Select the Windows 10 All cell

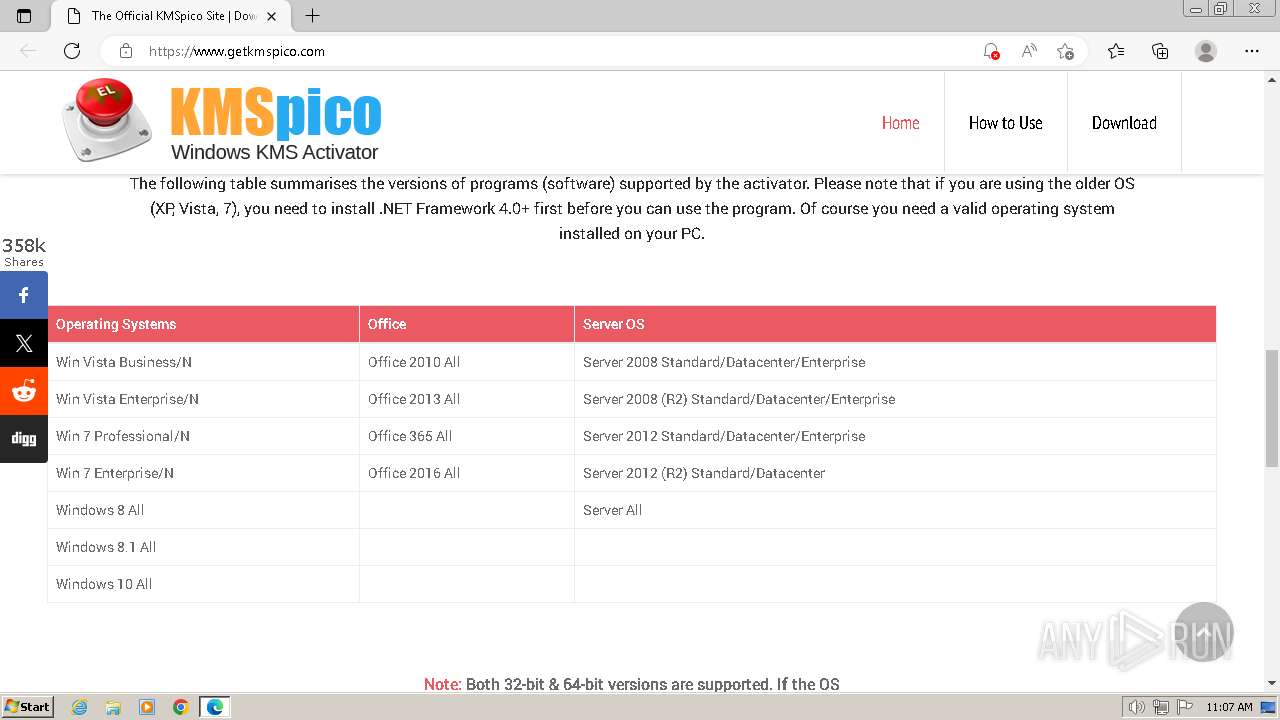204,584
